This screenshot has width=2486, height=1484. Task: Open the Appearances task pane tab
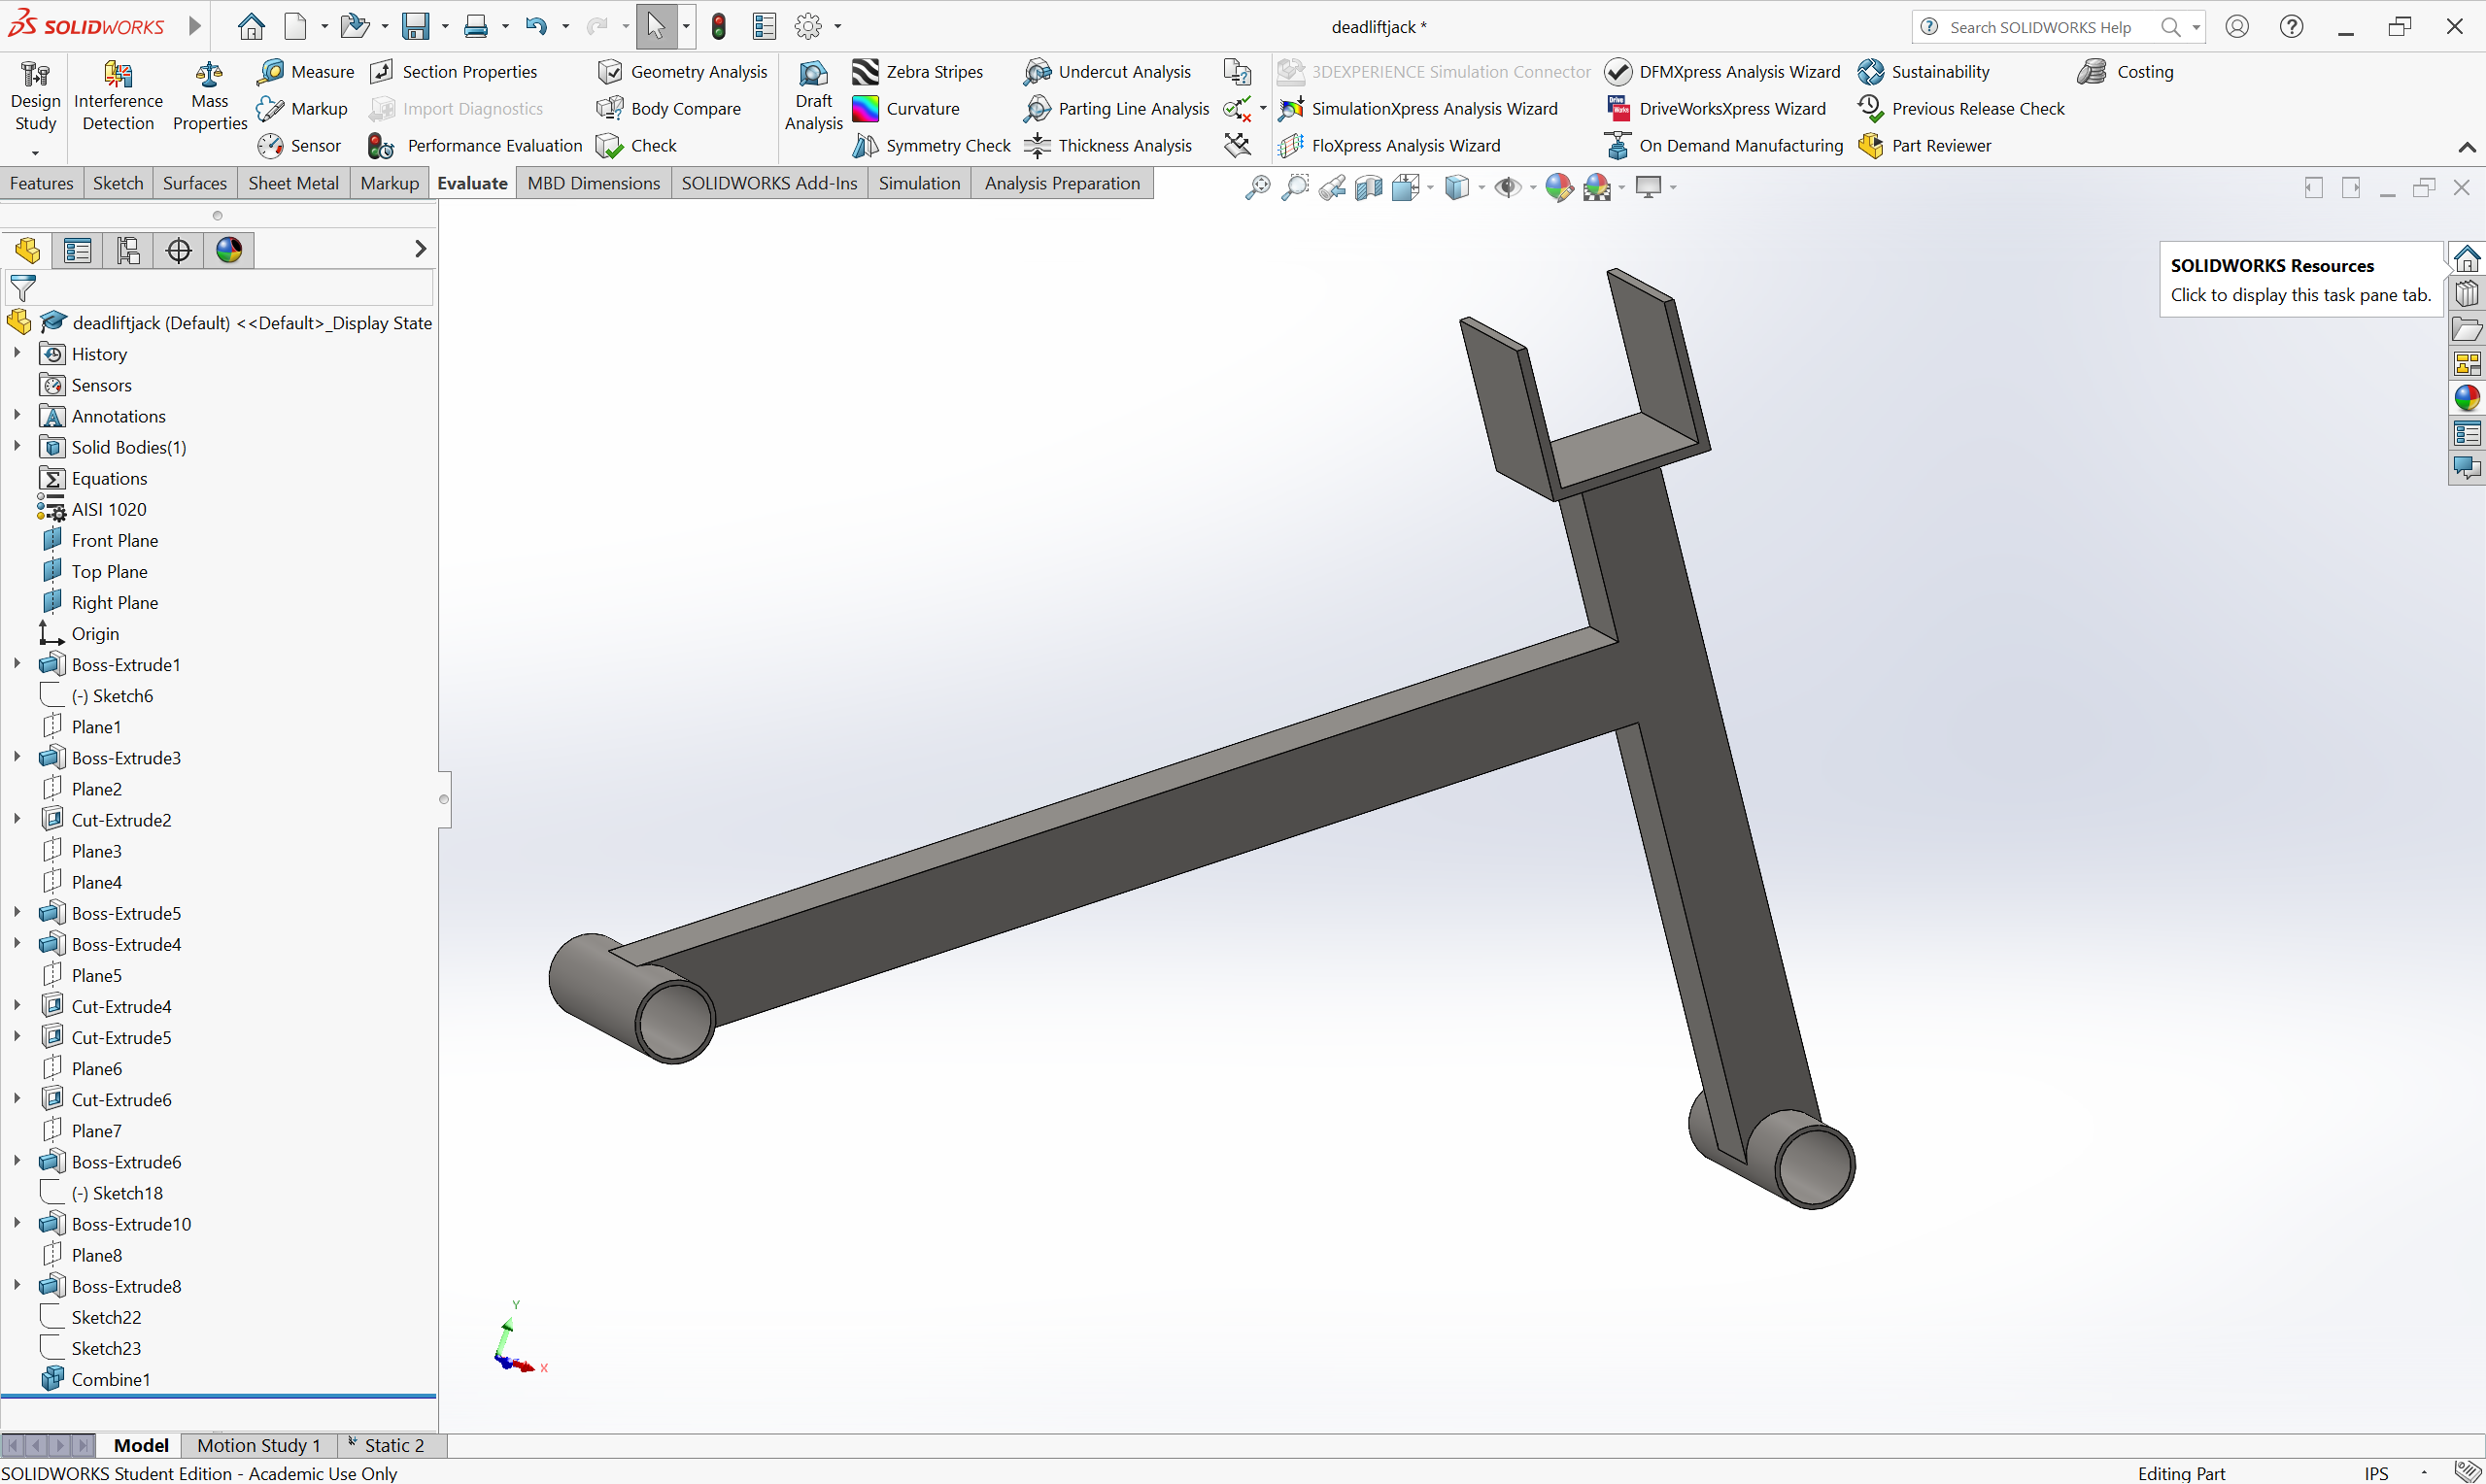pyautogui.click(x=2467, y=398)
